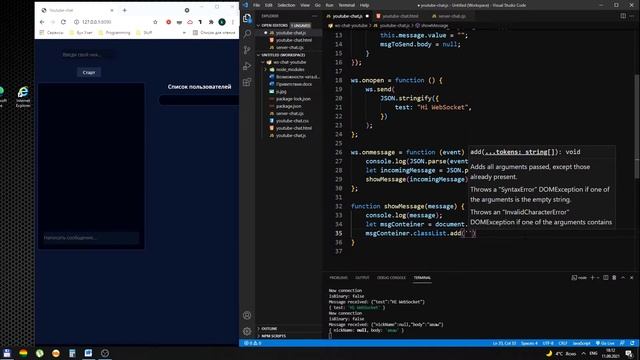Open the Accounts icon in activity bar
640x360 pixels.
coord(247,315)
